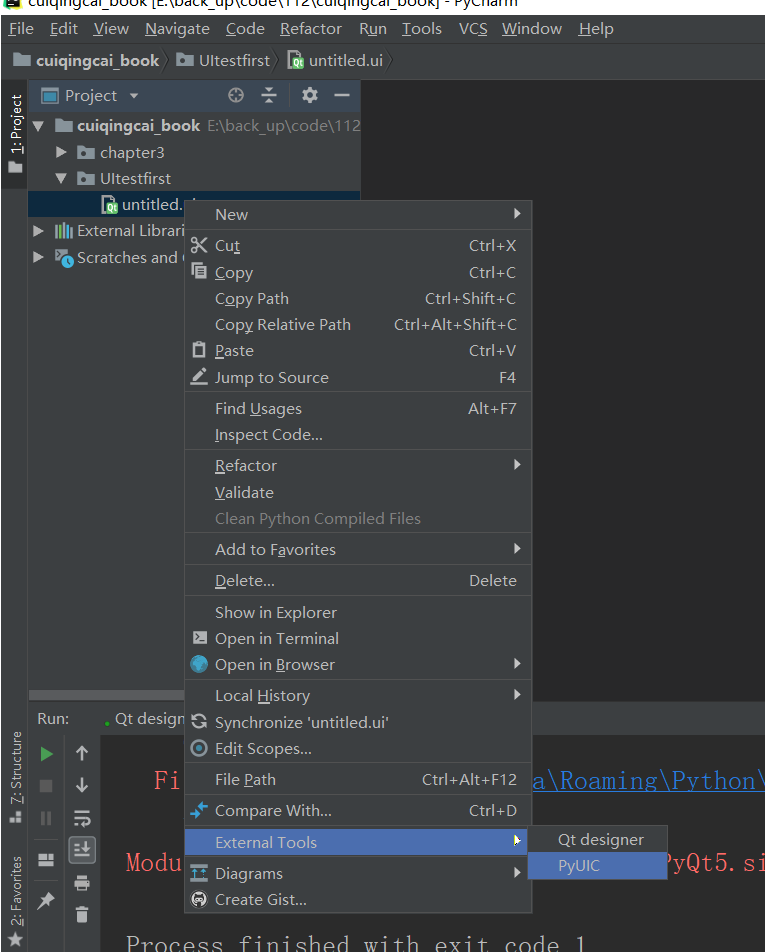Toggle the 7: Structure side tab
The width and height of the screenshot is (765, 952).
(x=16, y=777)
